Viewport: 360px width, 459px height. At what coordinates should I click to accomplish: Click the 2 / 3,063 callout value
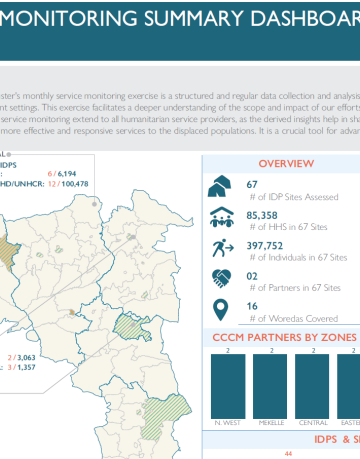pos(21,358)
